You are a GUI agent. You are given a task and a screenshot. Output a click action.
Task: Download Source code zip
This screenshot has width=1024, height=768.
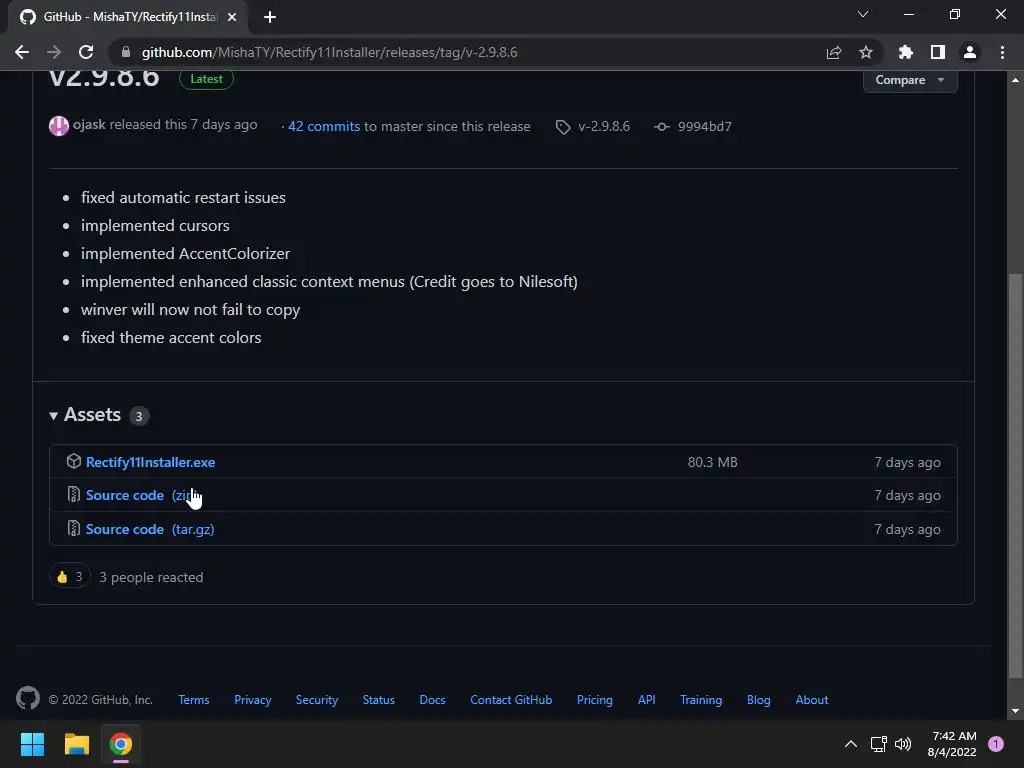point(142,496)
